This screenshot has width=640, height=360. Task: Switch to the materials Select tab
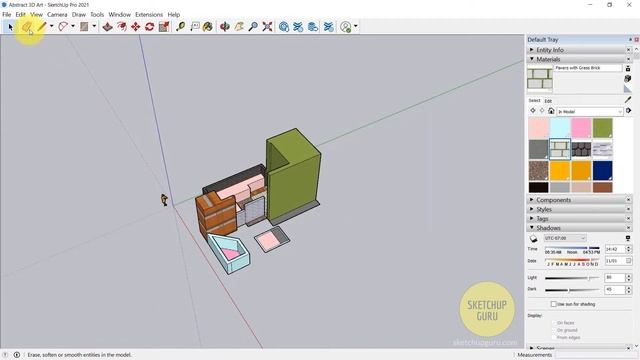(534, 100)
